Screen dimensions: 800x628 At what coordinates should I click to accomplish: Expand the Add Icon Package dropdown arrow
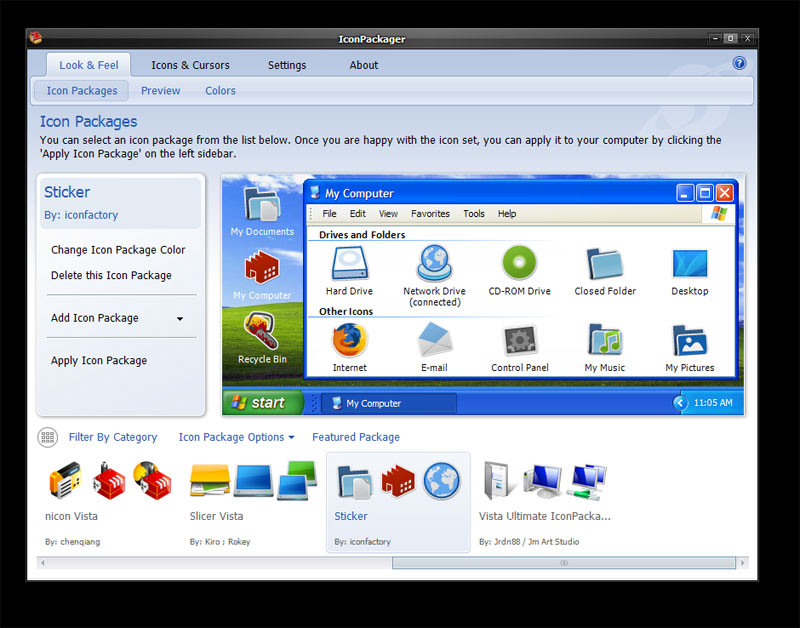(x=180, y=319)
